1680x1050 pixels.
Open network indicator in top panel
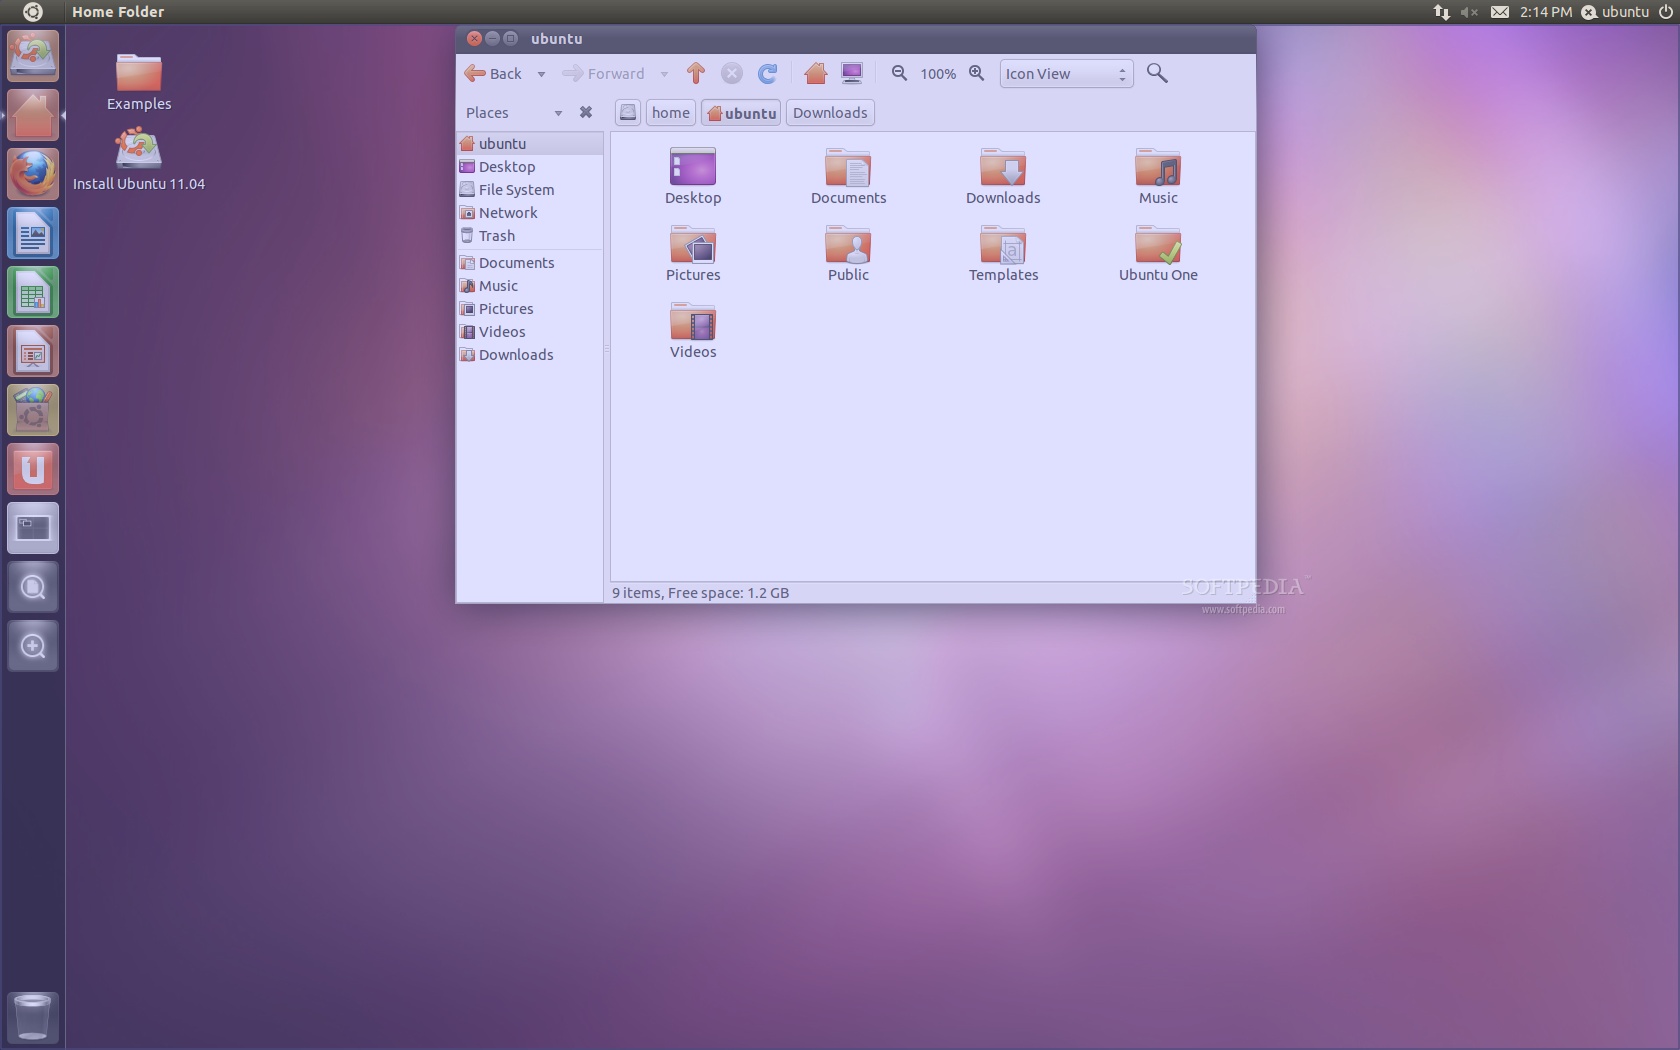1441,12
